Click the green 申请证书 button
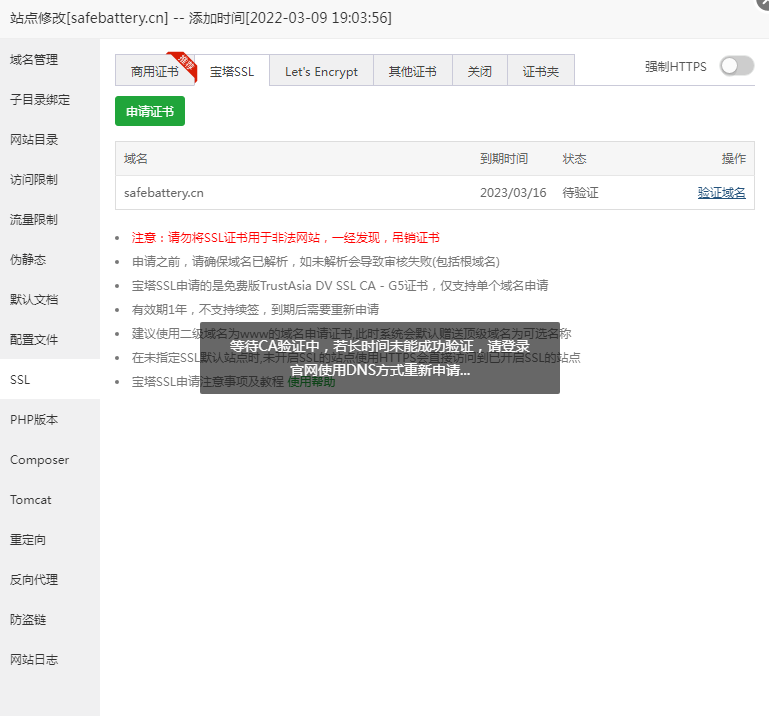The image size is (769, 716). [x=150, y=111]
